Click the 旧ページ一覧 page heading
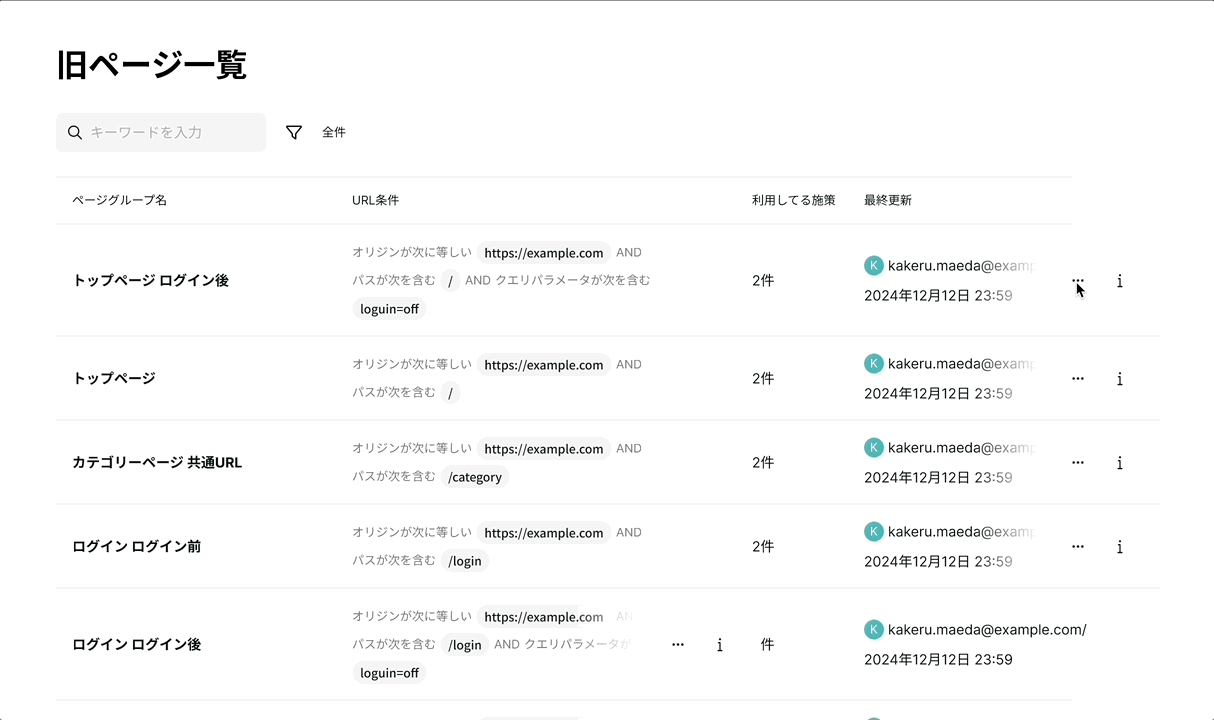The width and height of the screenshot is (1214, 720). pos(152,66)
